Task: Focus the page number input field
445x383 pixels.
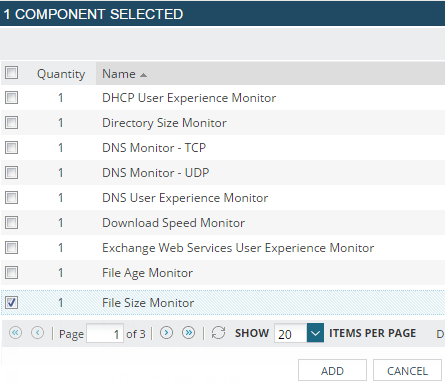Action: tap(105, 333)
